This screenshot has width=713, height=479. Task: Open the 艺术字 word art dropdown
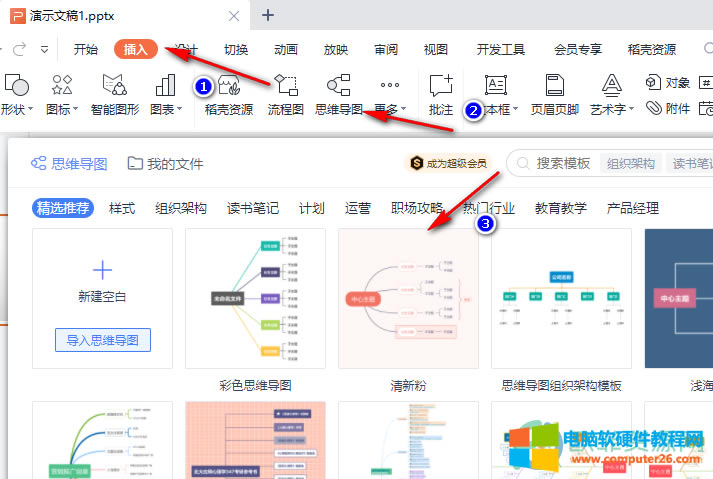[612, 109]
